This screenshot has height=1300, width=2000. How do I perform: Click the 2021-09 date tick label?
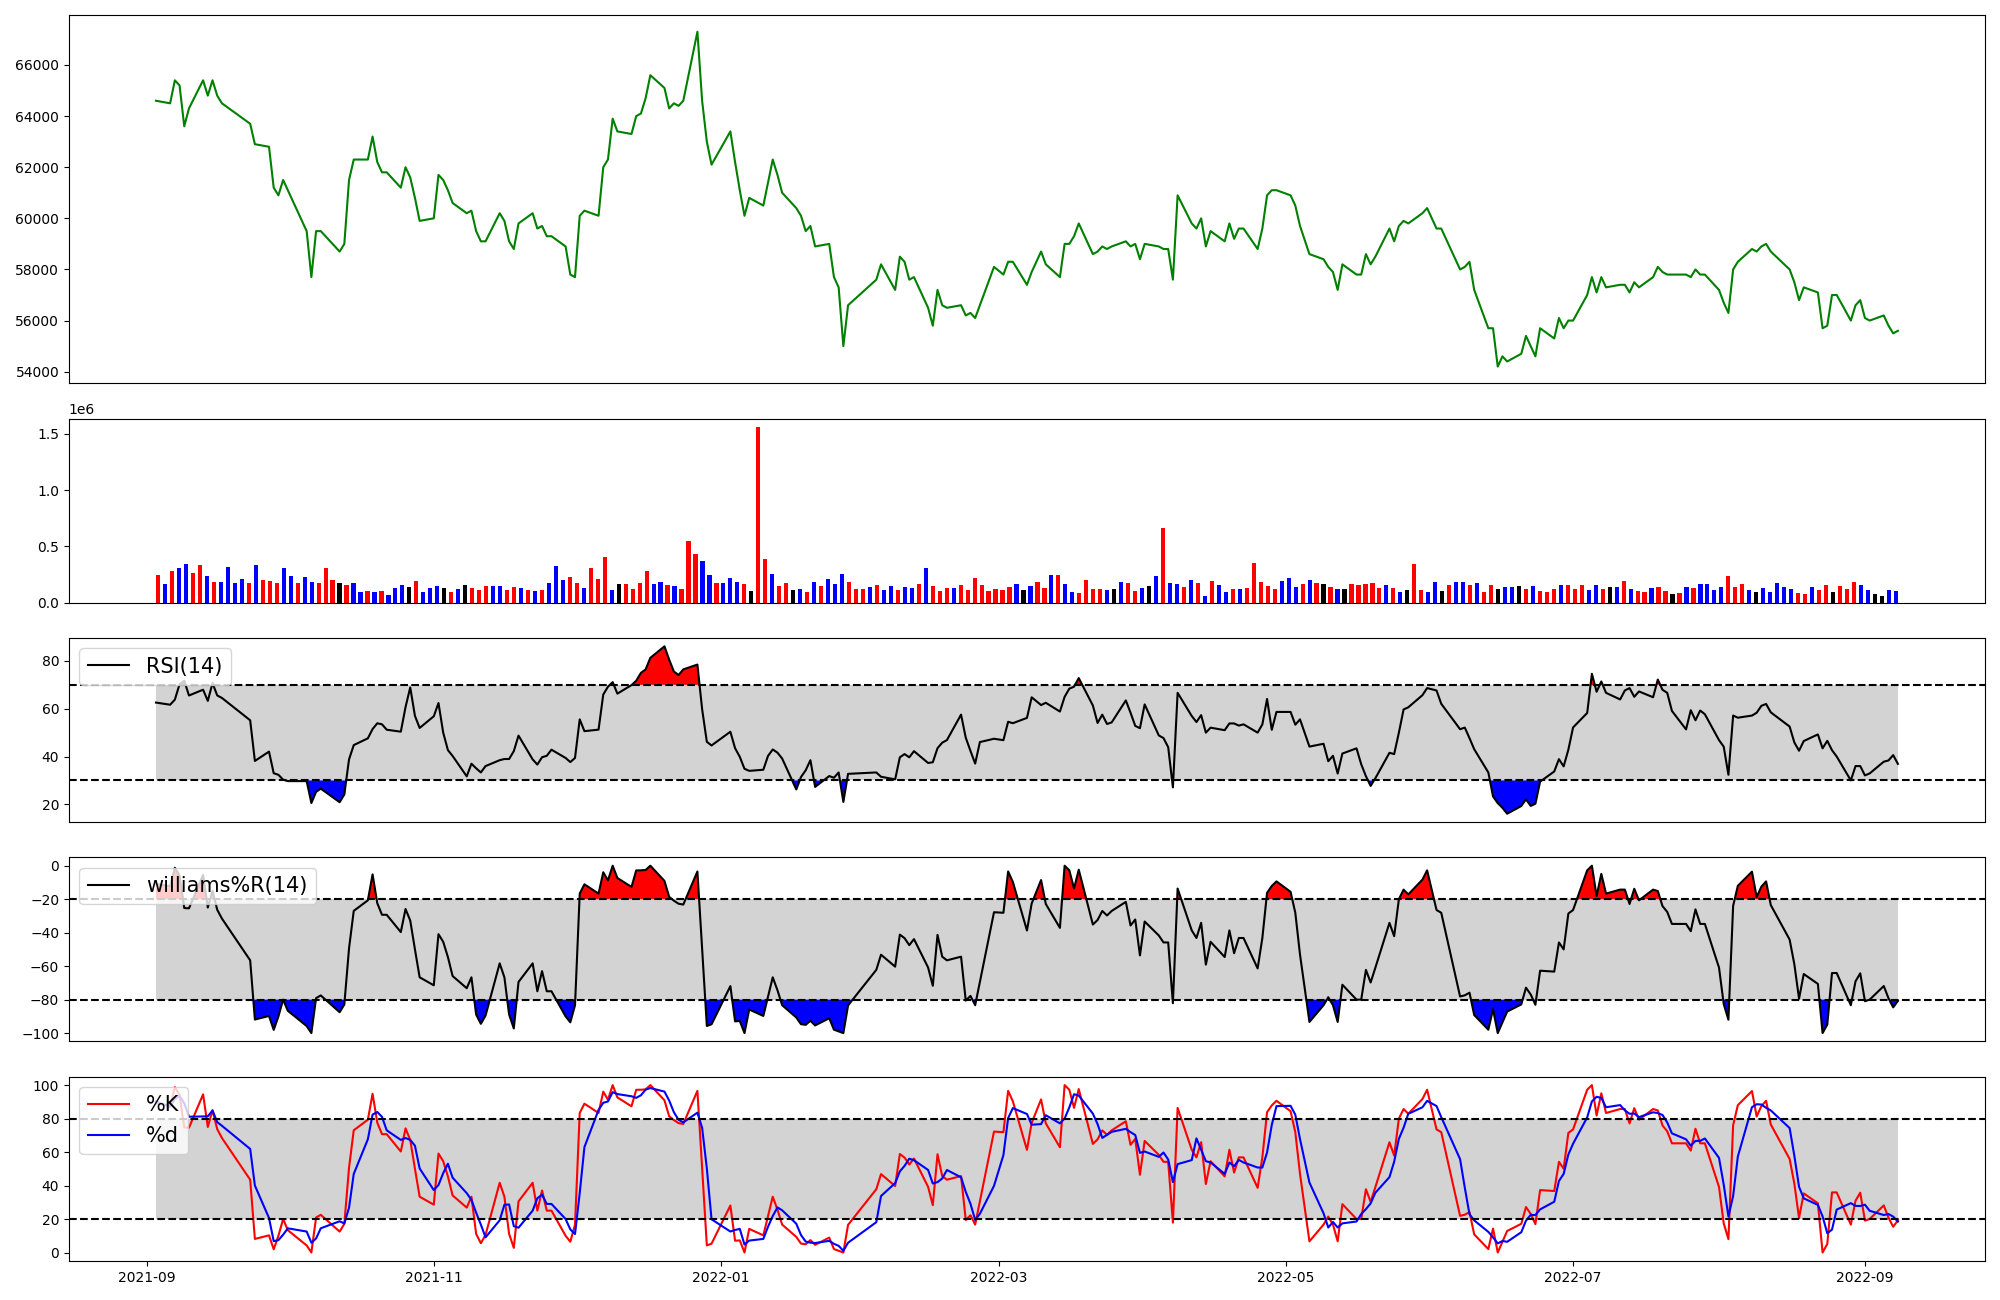[x=148, y=1277]
